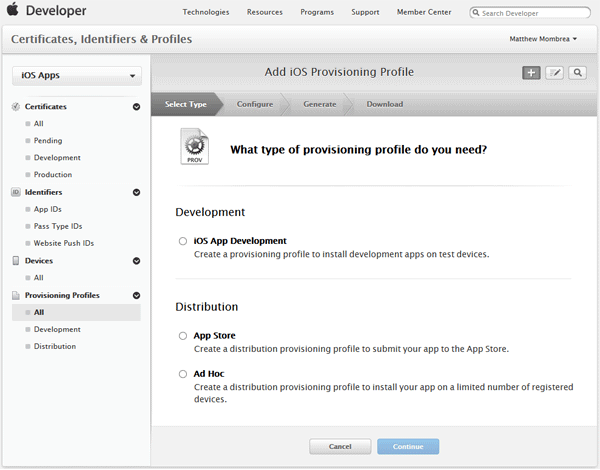Image resolution: width=600 pixels, height=470 pixels.
Task: Click the Provisioning Profiles section heading
Action: 62,295
